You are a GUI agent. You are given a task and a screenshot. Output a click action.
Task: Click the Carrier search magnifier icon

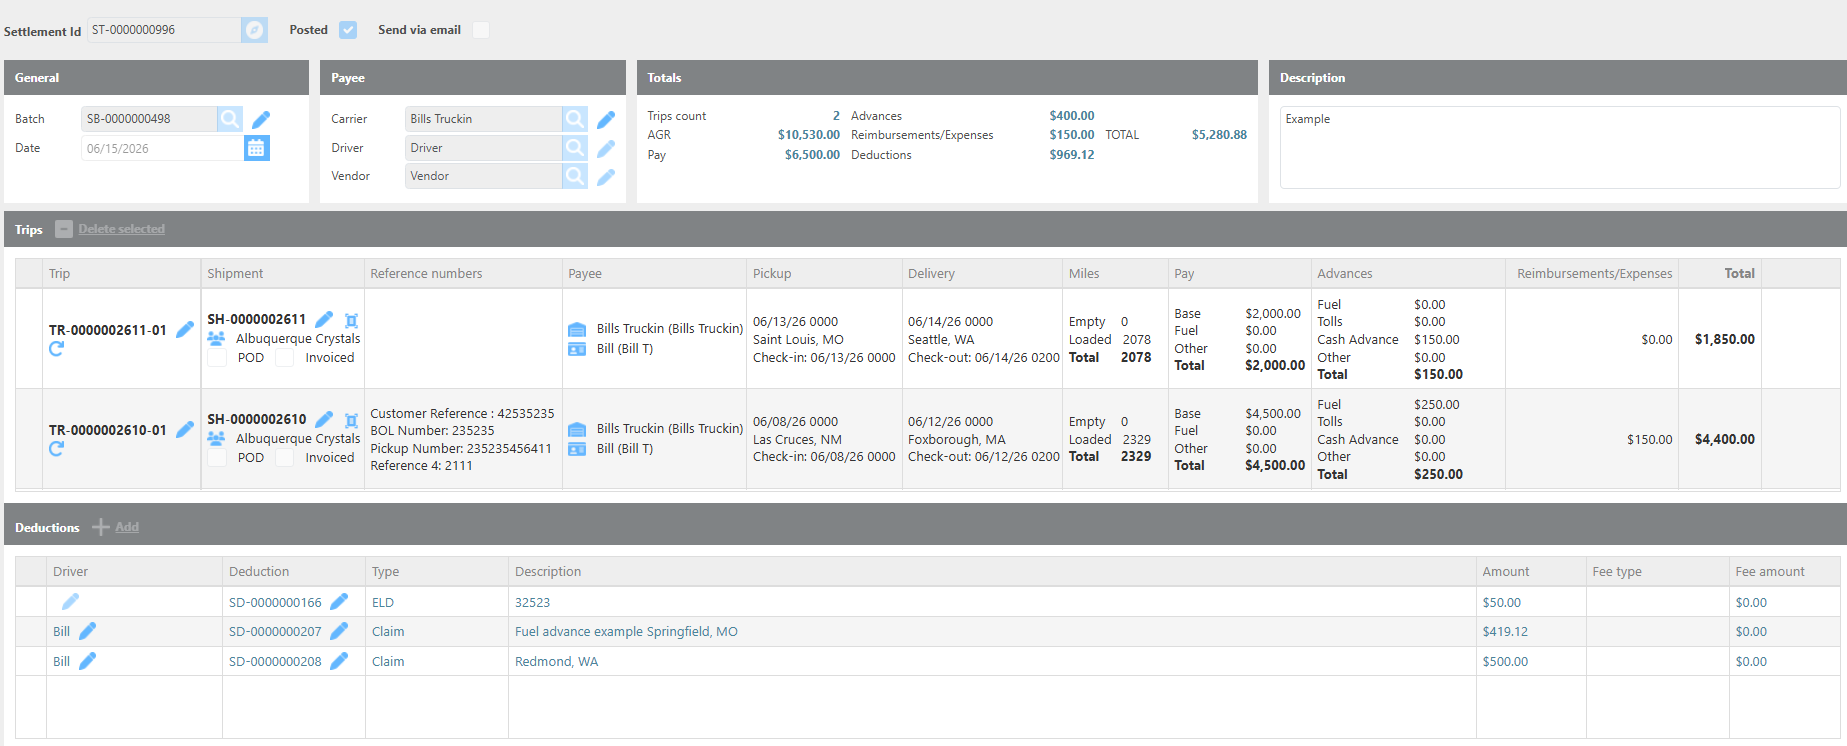575,119
